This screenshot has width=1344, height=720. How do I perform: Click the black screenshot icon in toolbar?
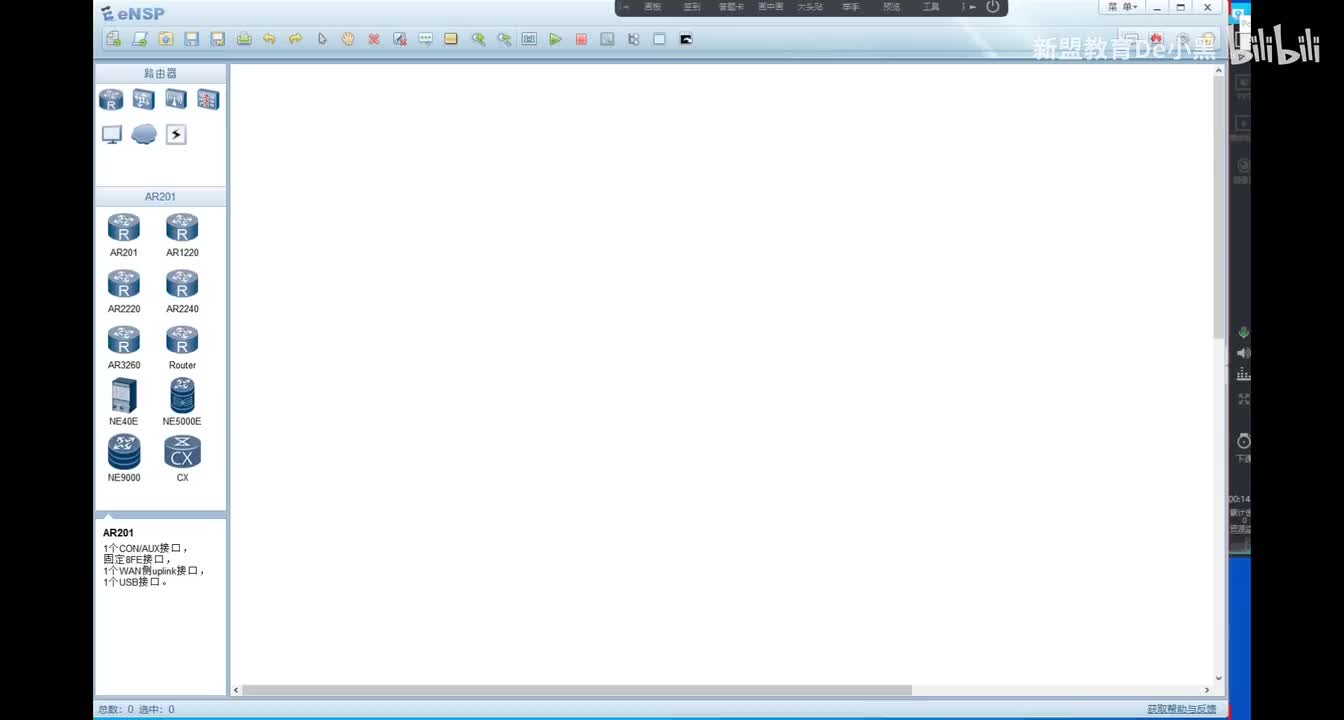(x=686, y=39)
